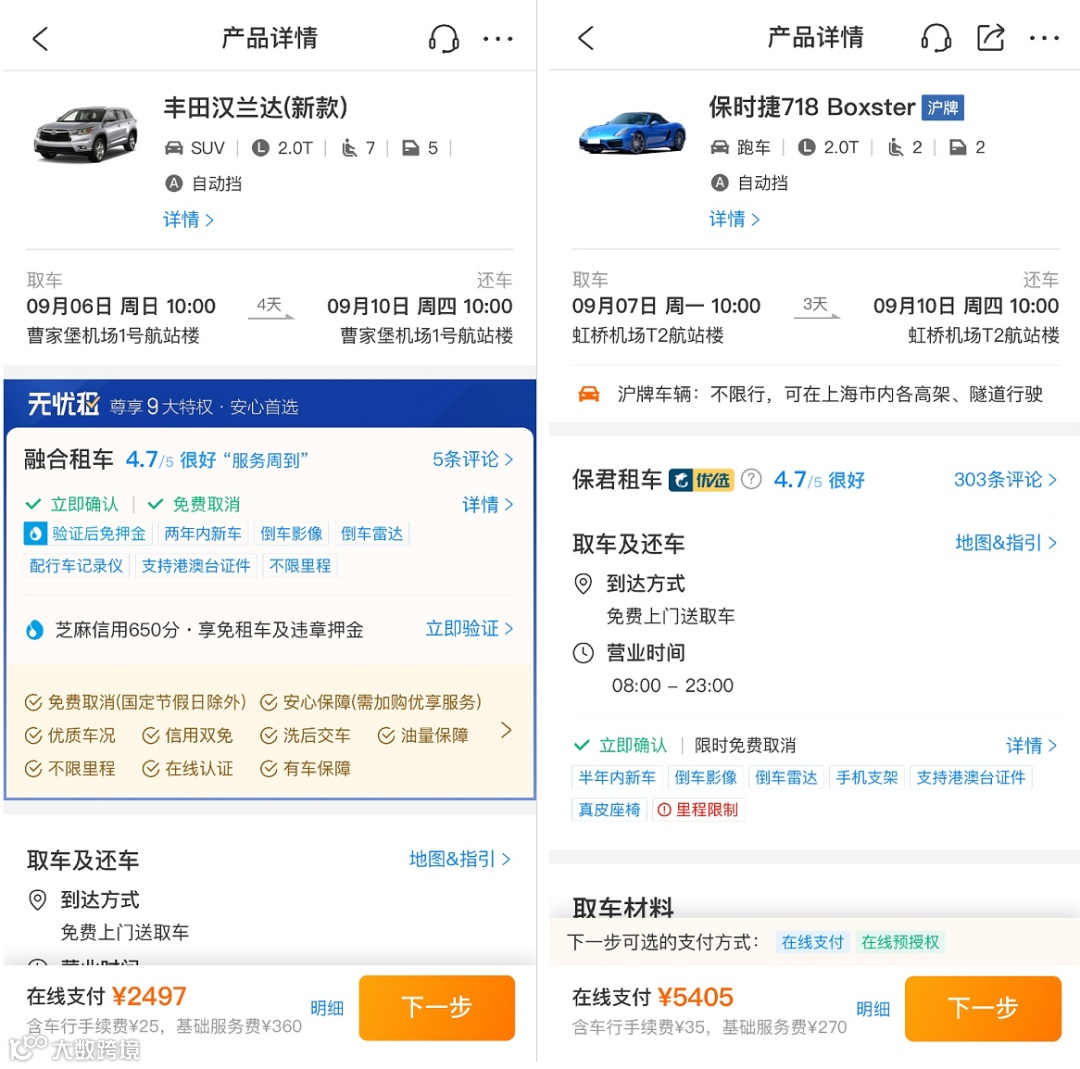Tap the headset icon on Porsche page
1080x1069 pixels.
click(936, 39)
